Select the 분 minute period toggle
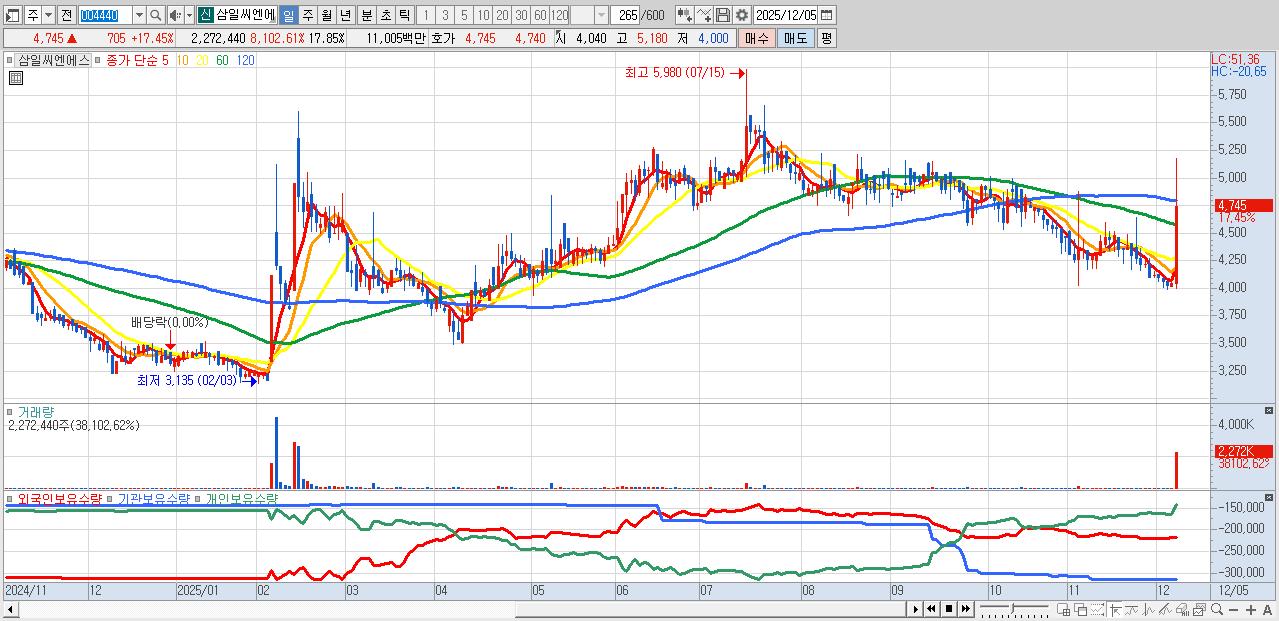This screenshot has height=621, width=1279. (x=366, y=15)
